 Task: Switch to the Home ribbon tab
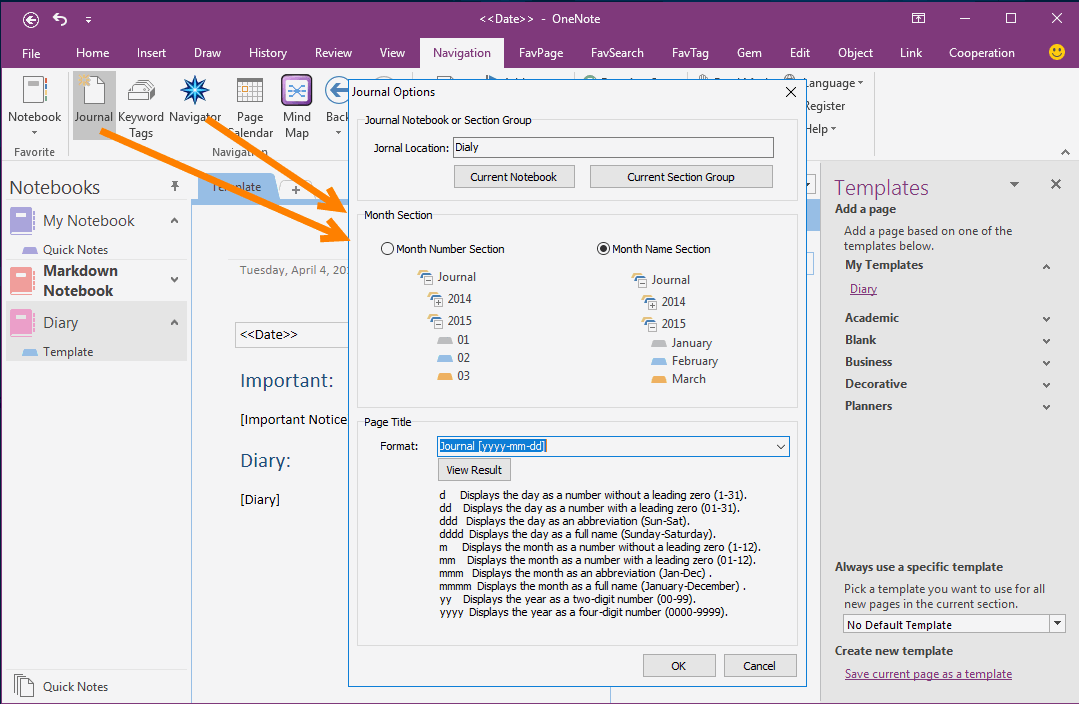92,53
